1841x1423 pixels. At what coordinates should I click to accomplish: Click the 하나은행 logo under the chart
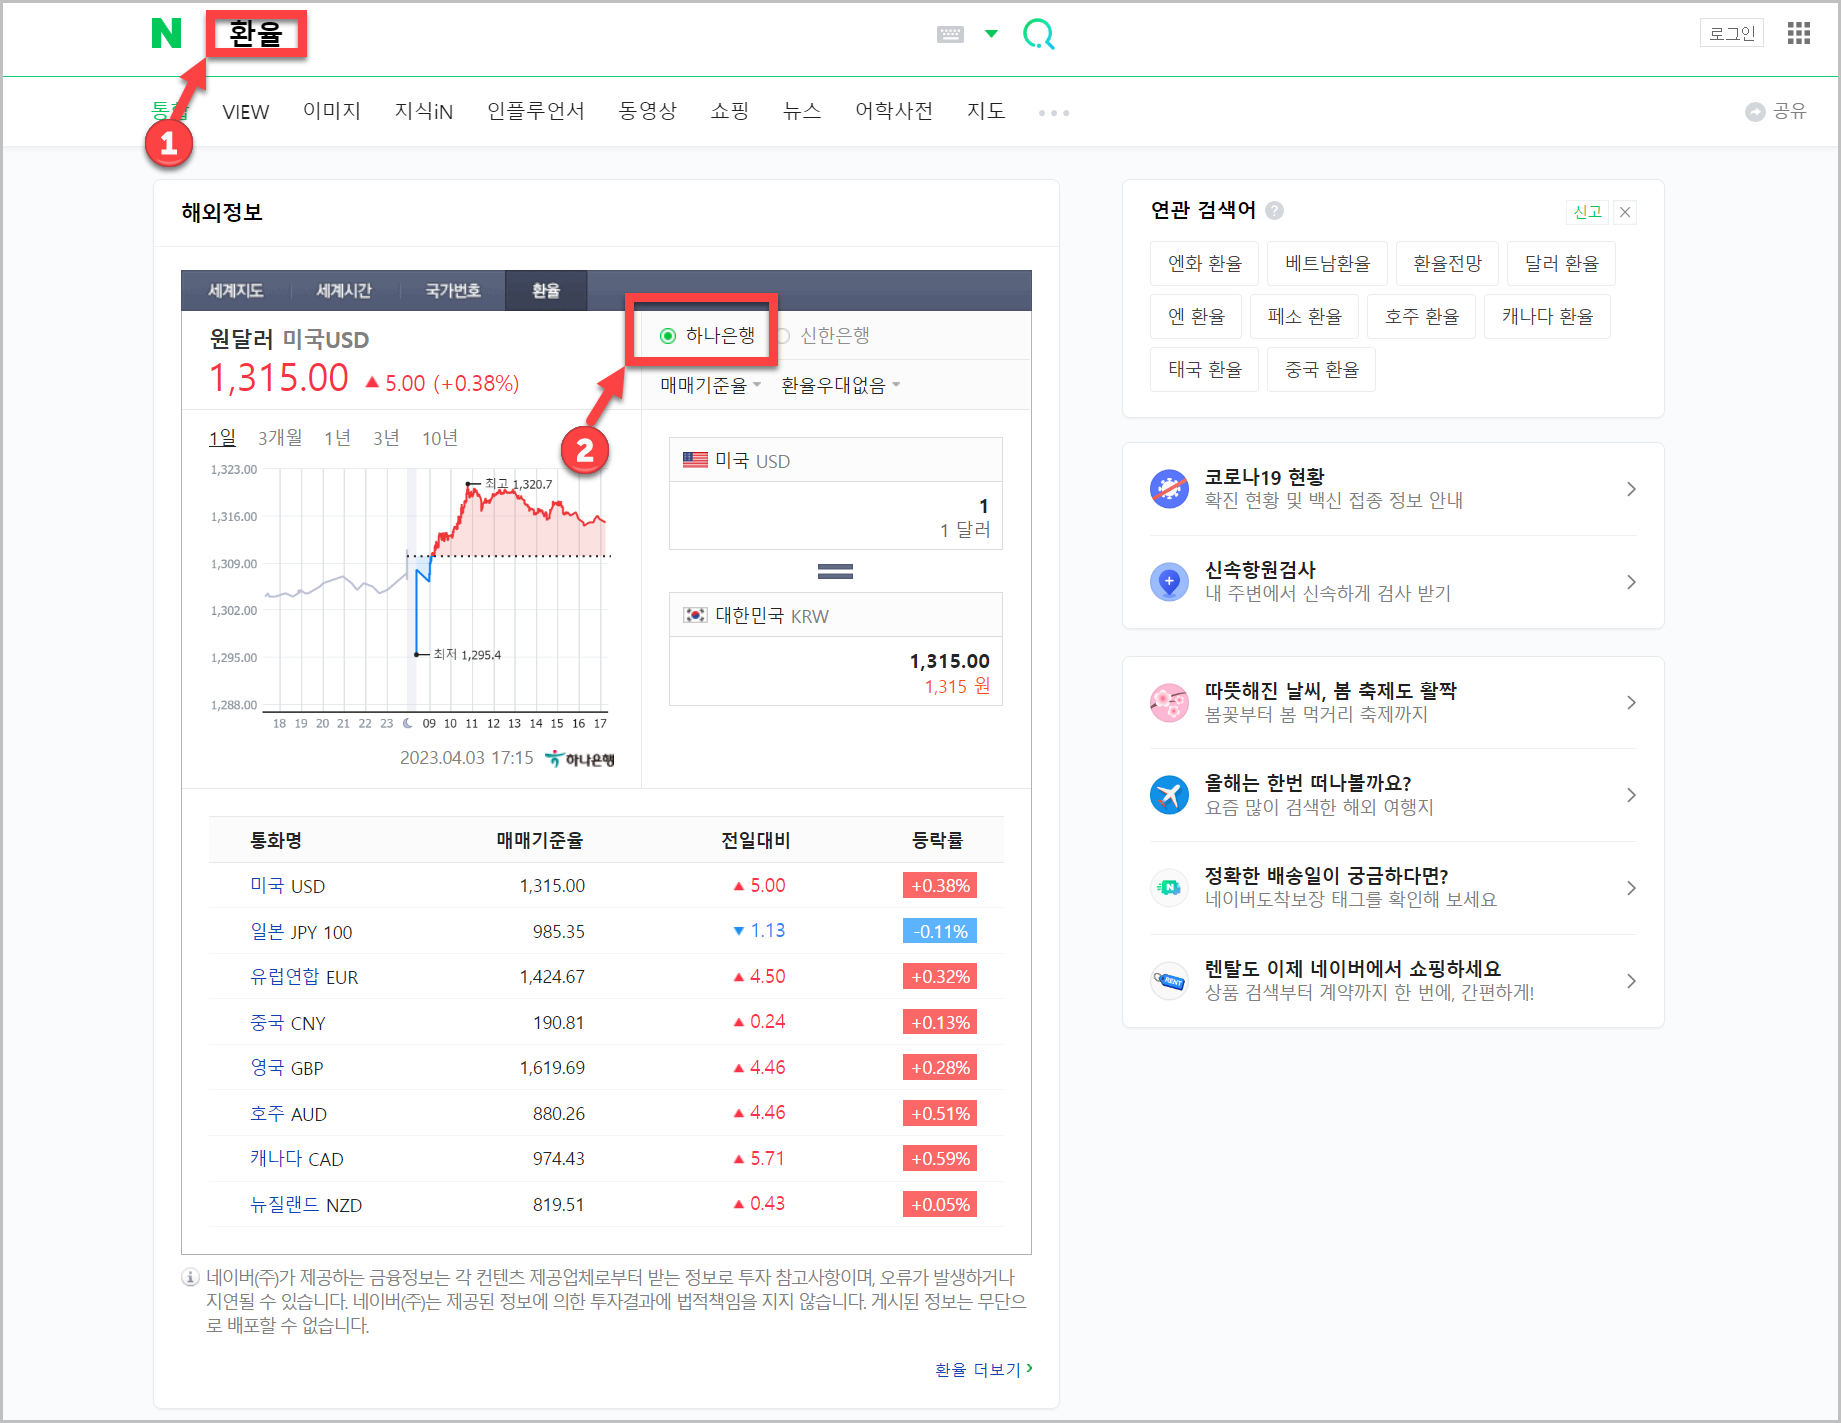580,759
